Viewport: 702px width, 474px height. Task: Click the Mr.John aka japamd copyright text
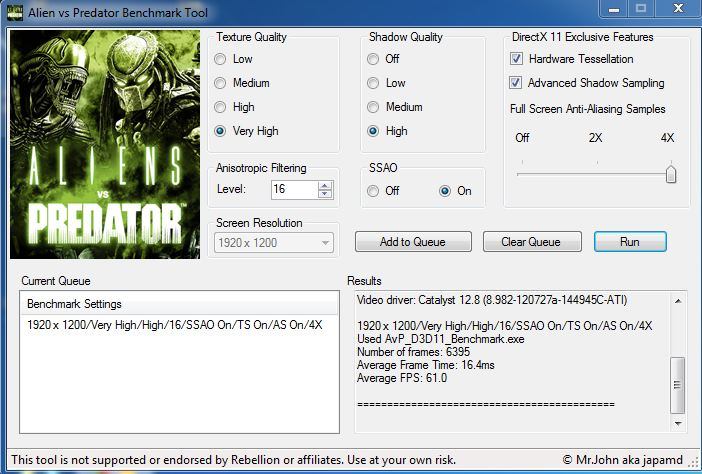click(622, 460)
